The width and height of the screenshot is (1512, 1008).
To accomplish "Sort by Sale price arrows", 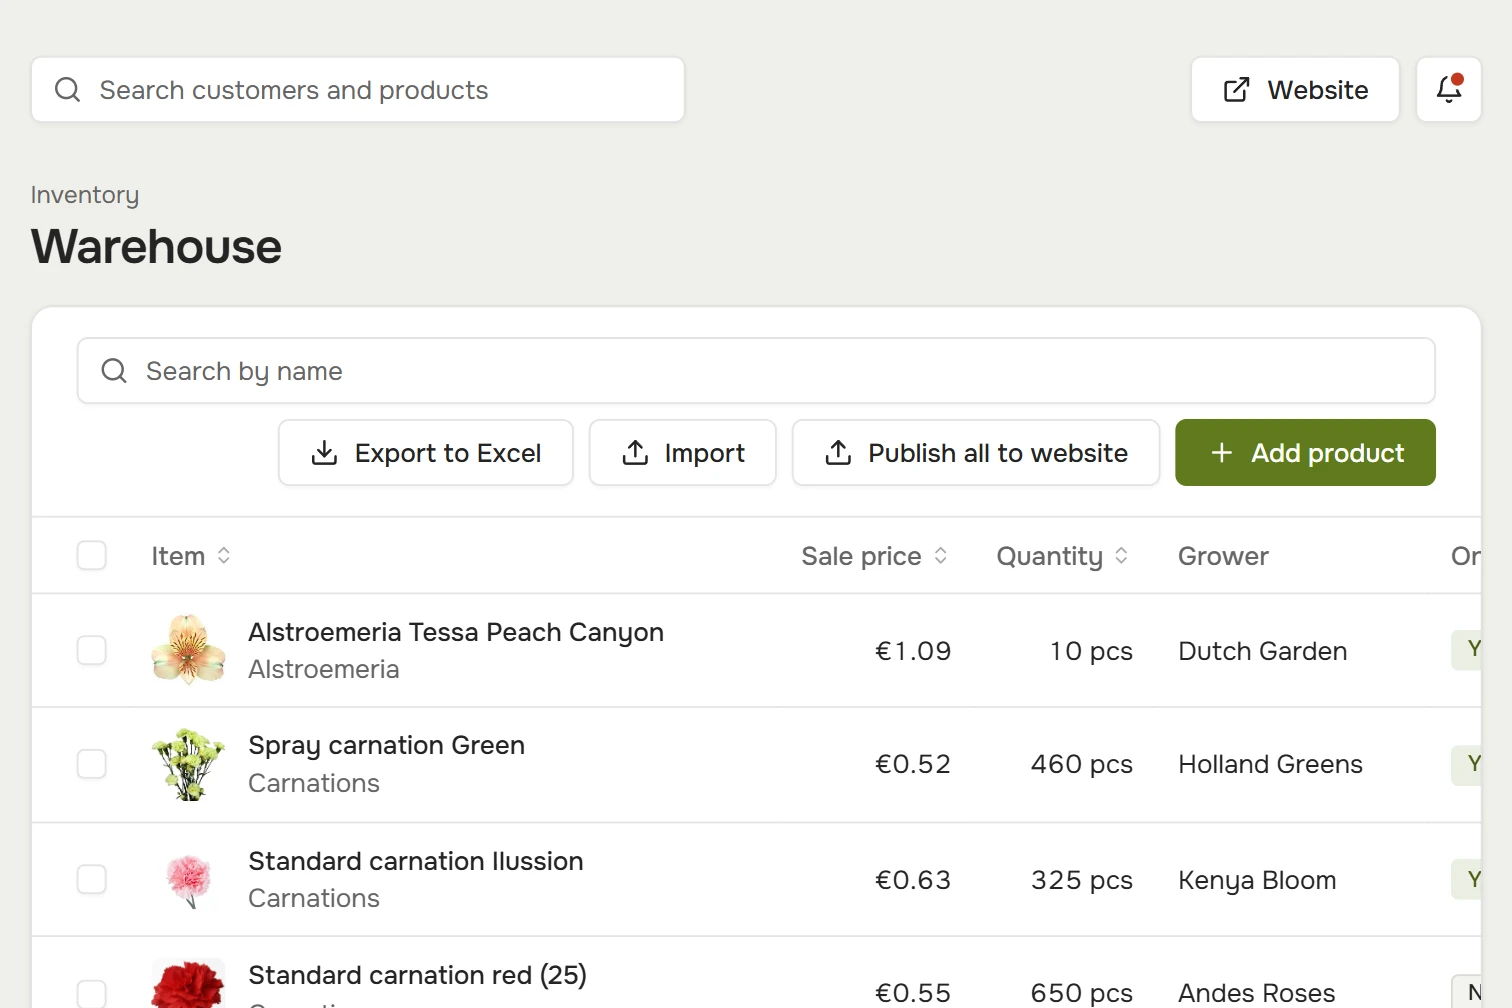I will point(941,555).
